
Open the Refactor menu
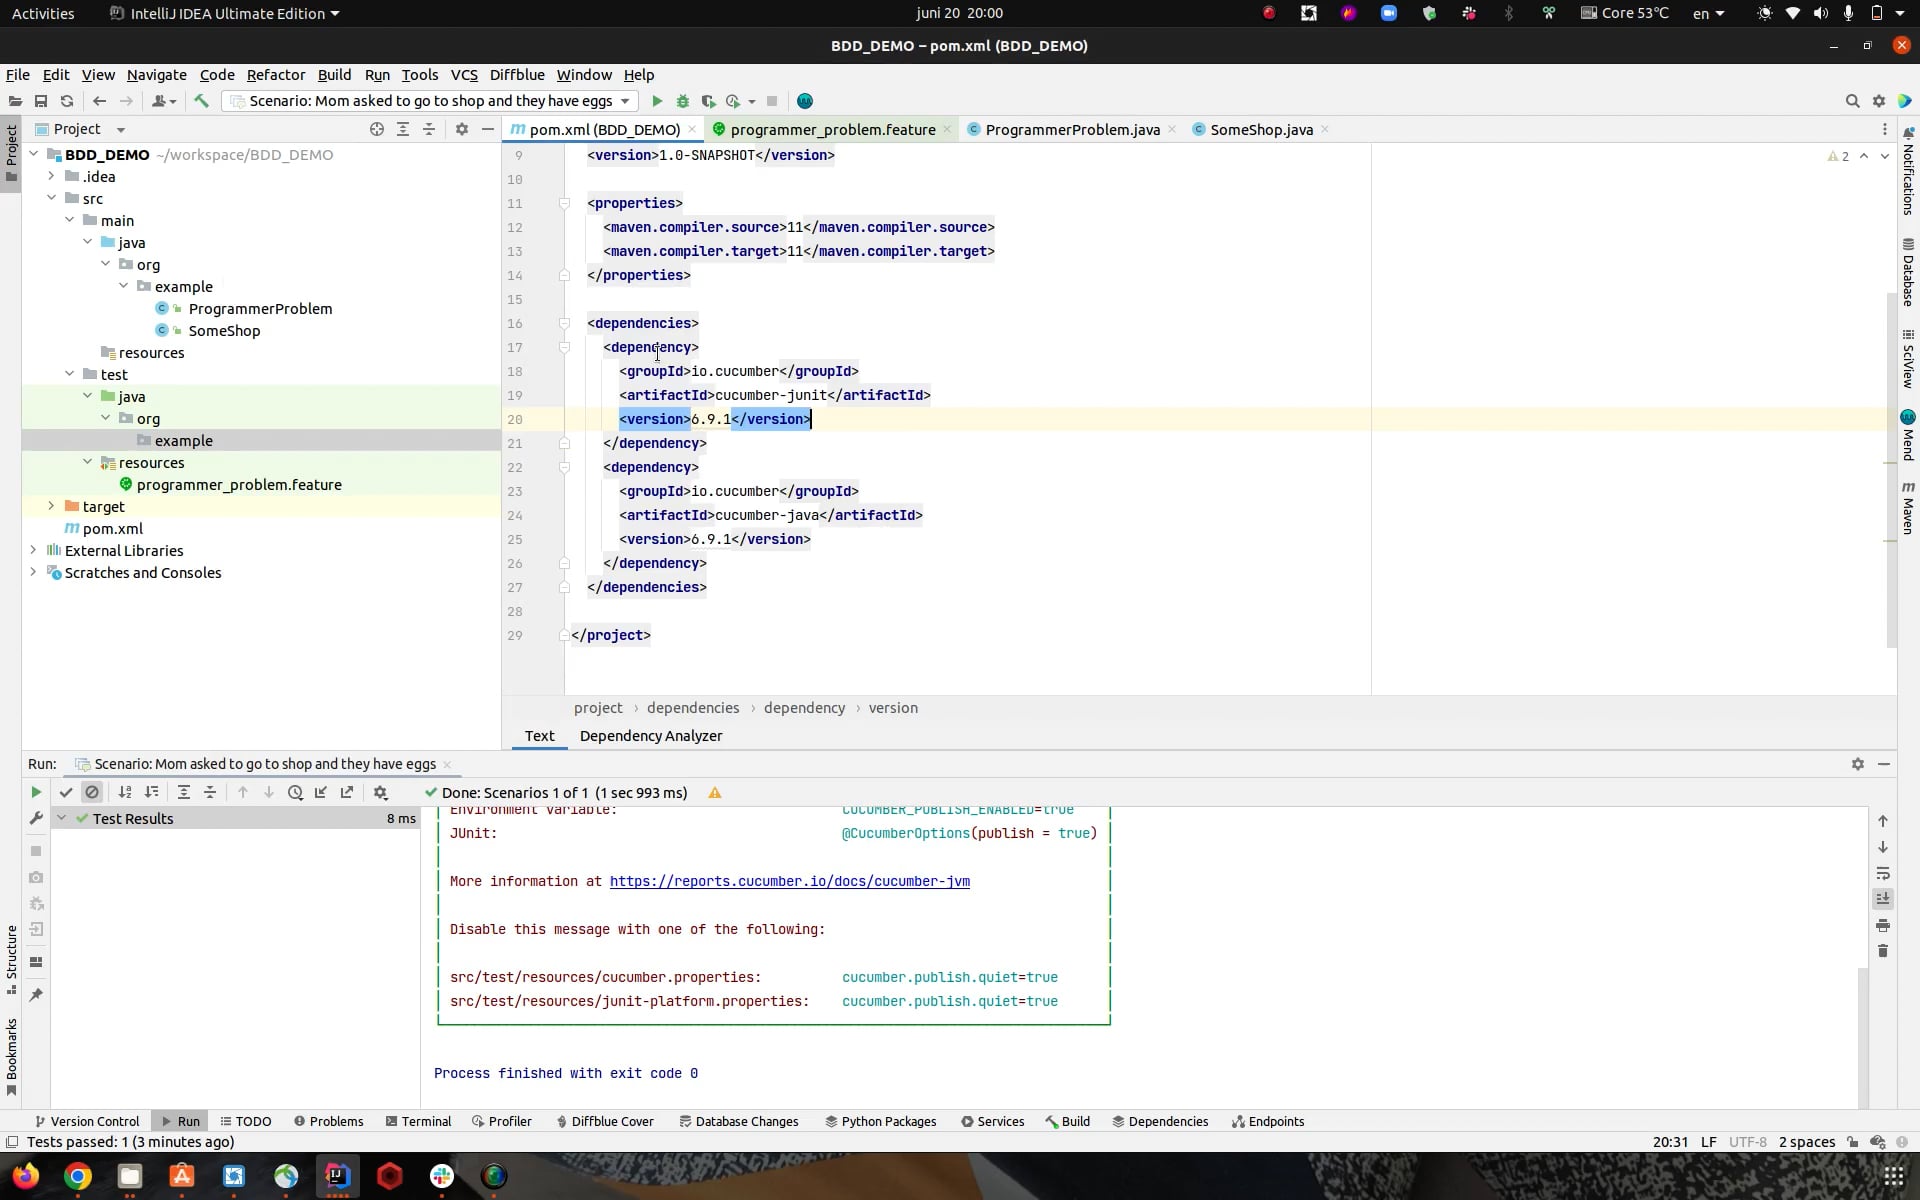(275, 75)
